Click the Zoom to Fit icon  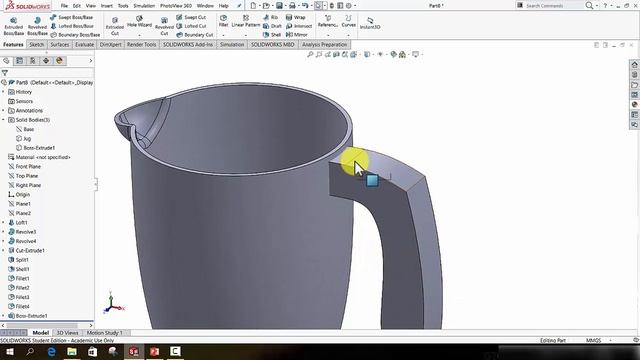tap(310, 54)
